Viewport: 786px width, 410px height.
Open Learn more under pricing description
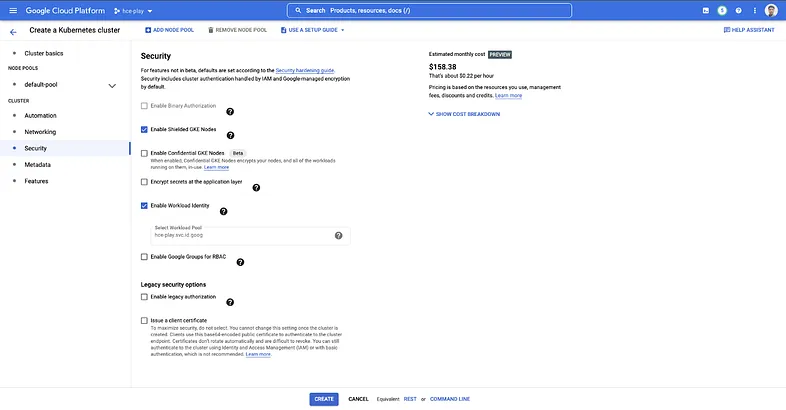(508, 96)
